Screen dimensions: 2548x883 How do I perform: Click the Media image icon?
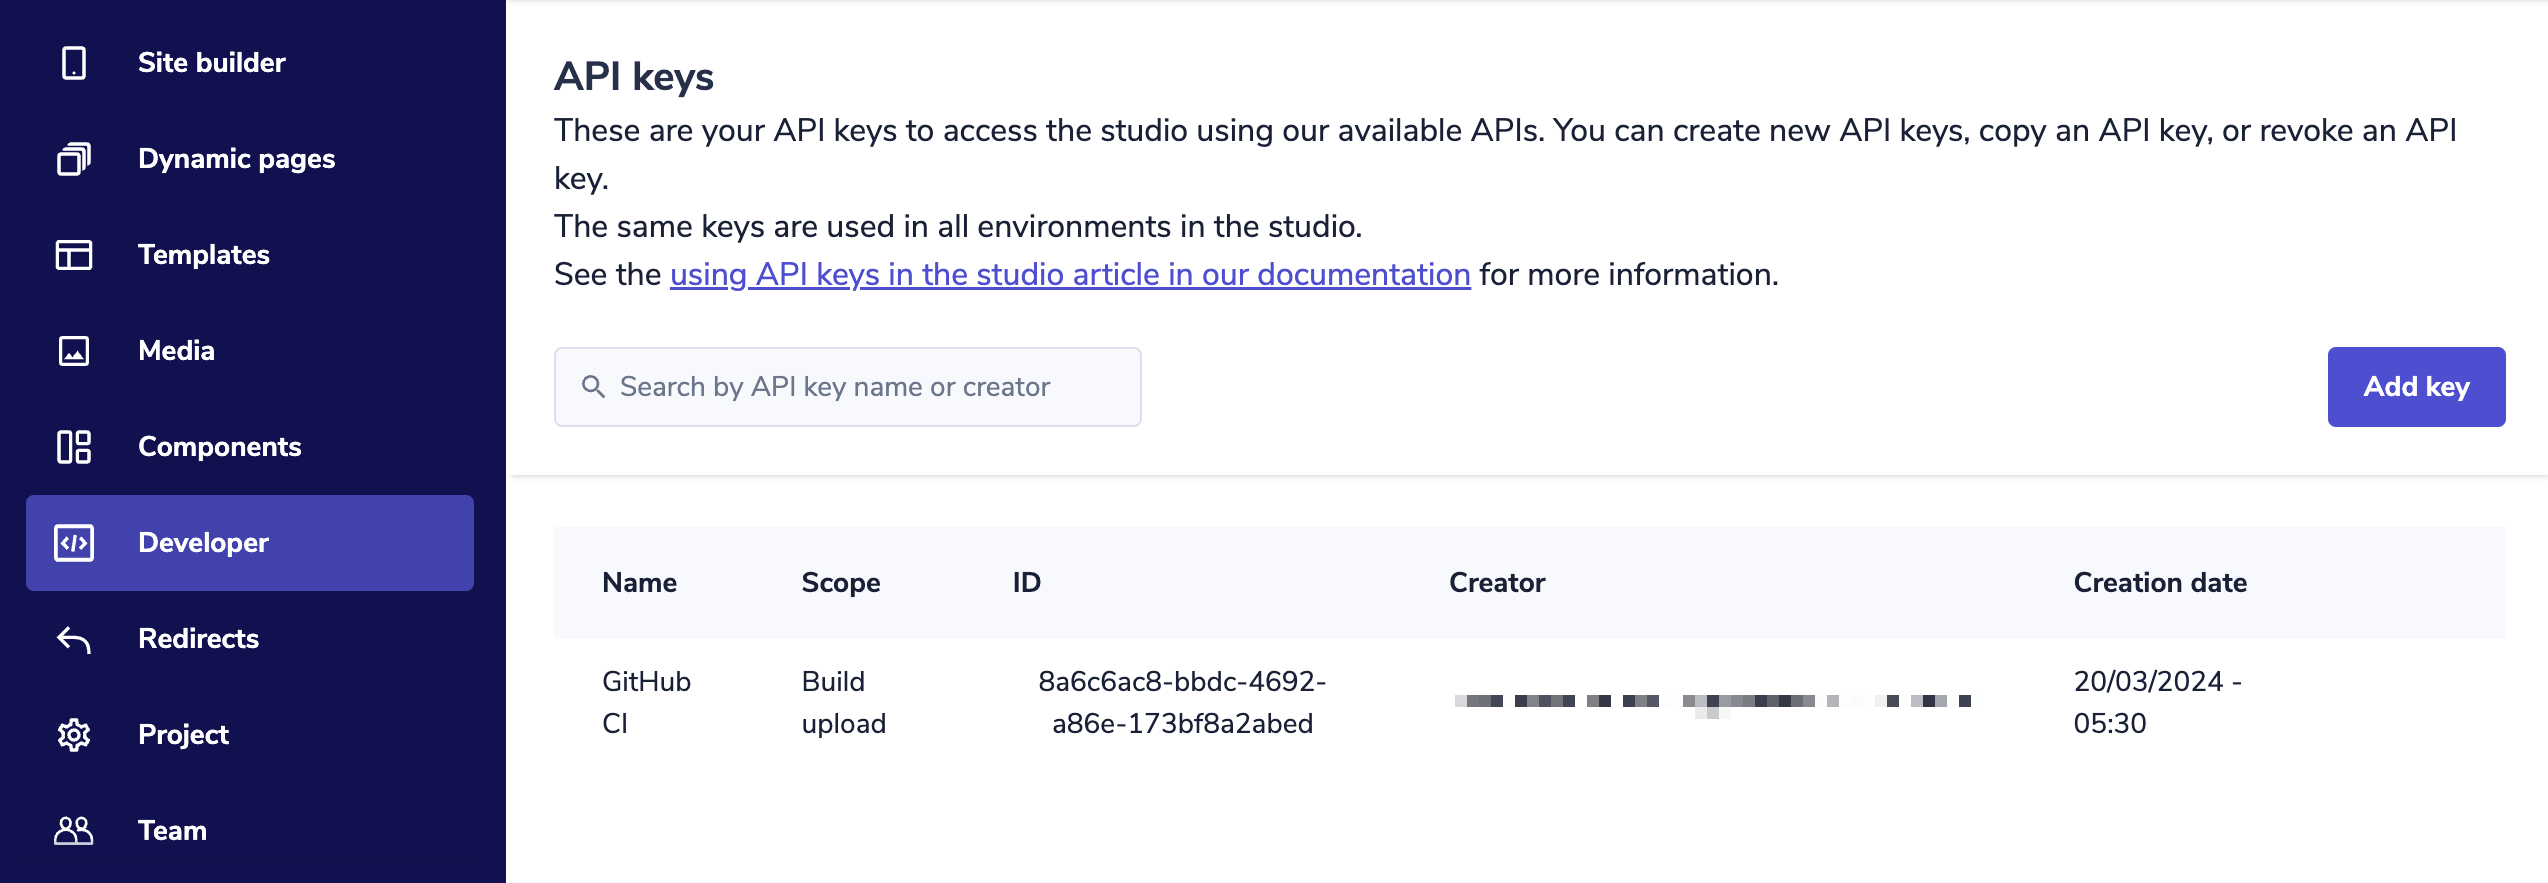click(73, 351)
